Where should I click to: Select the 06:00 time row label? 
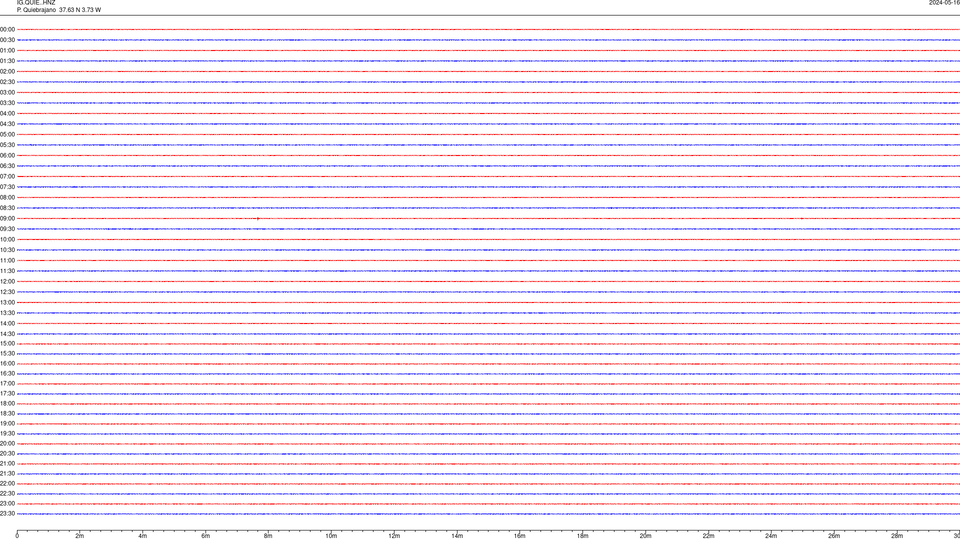pyautogui.click(x=7, y=156)
